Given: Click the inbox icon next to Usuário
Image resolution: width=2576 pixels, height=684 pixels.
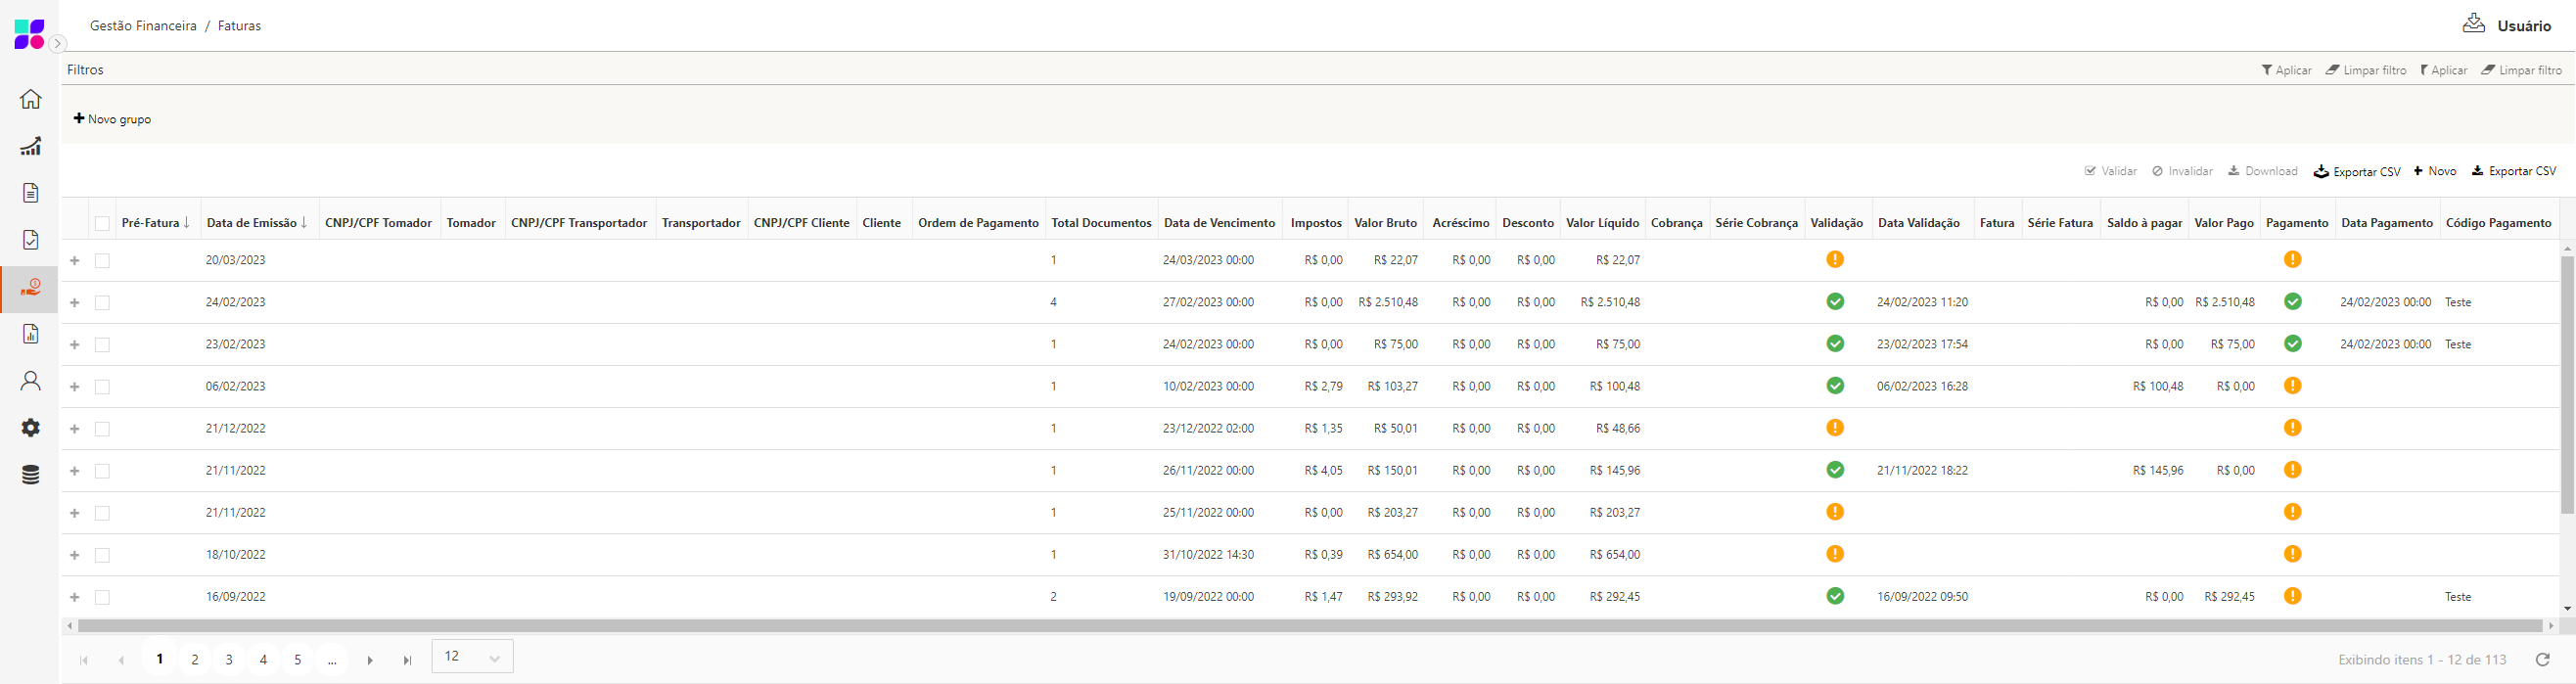Looking at the screenshot, I should (x=2473, y=24).
